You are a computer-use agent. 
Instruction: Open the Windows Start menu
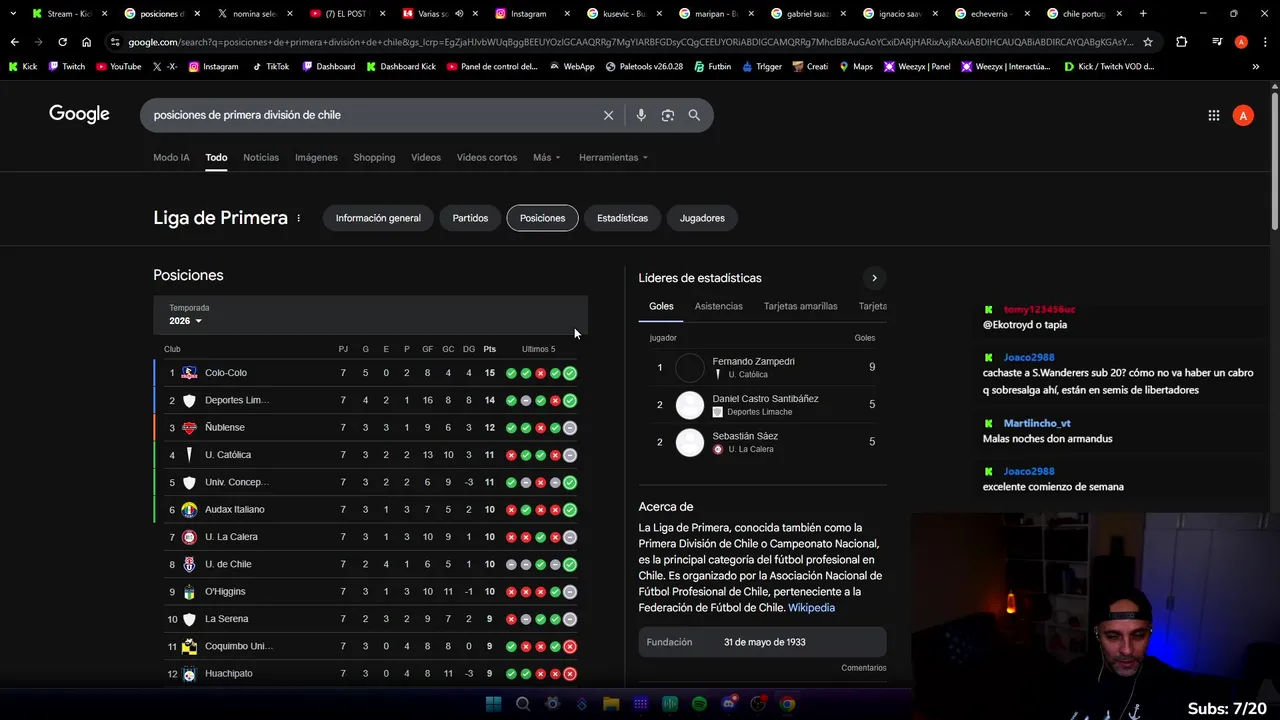493,704
